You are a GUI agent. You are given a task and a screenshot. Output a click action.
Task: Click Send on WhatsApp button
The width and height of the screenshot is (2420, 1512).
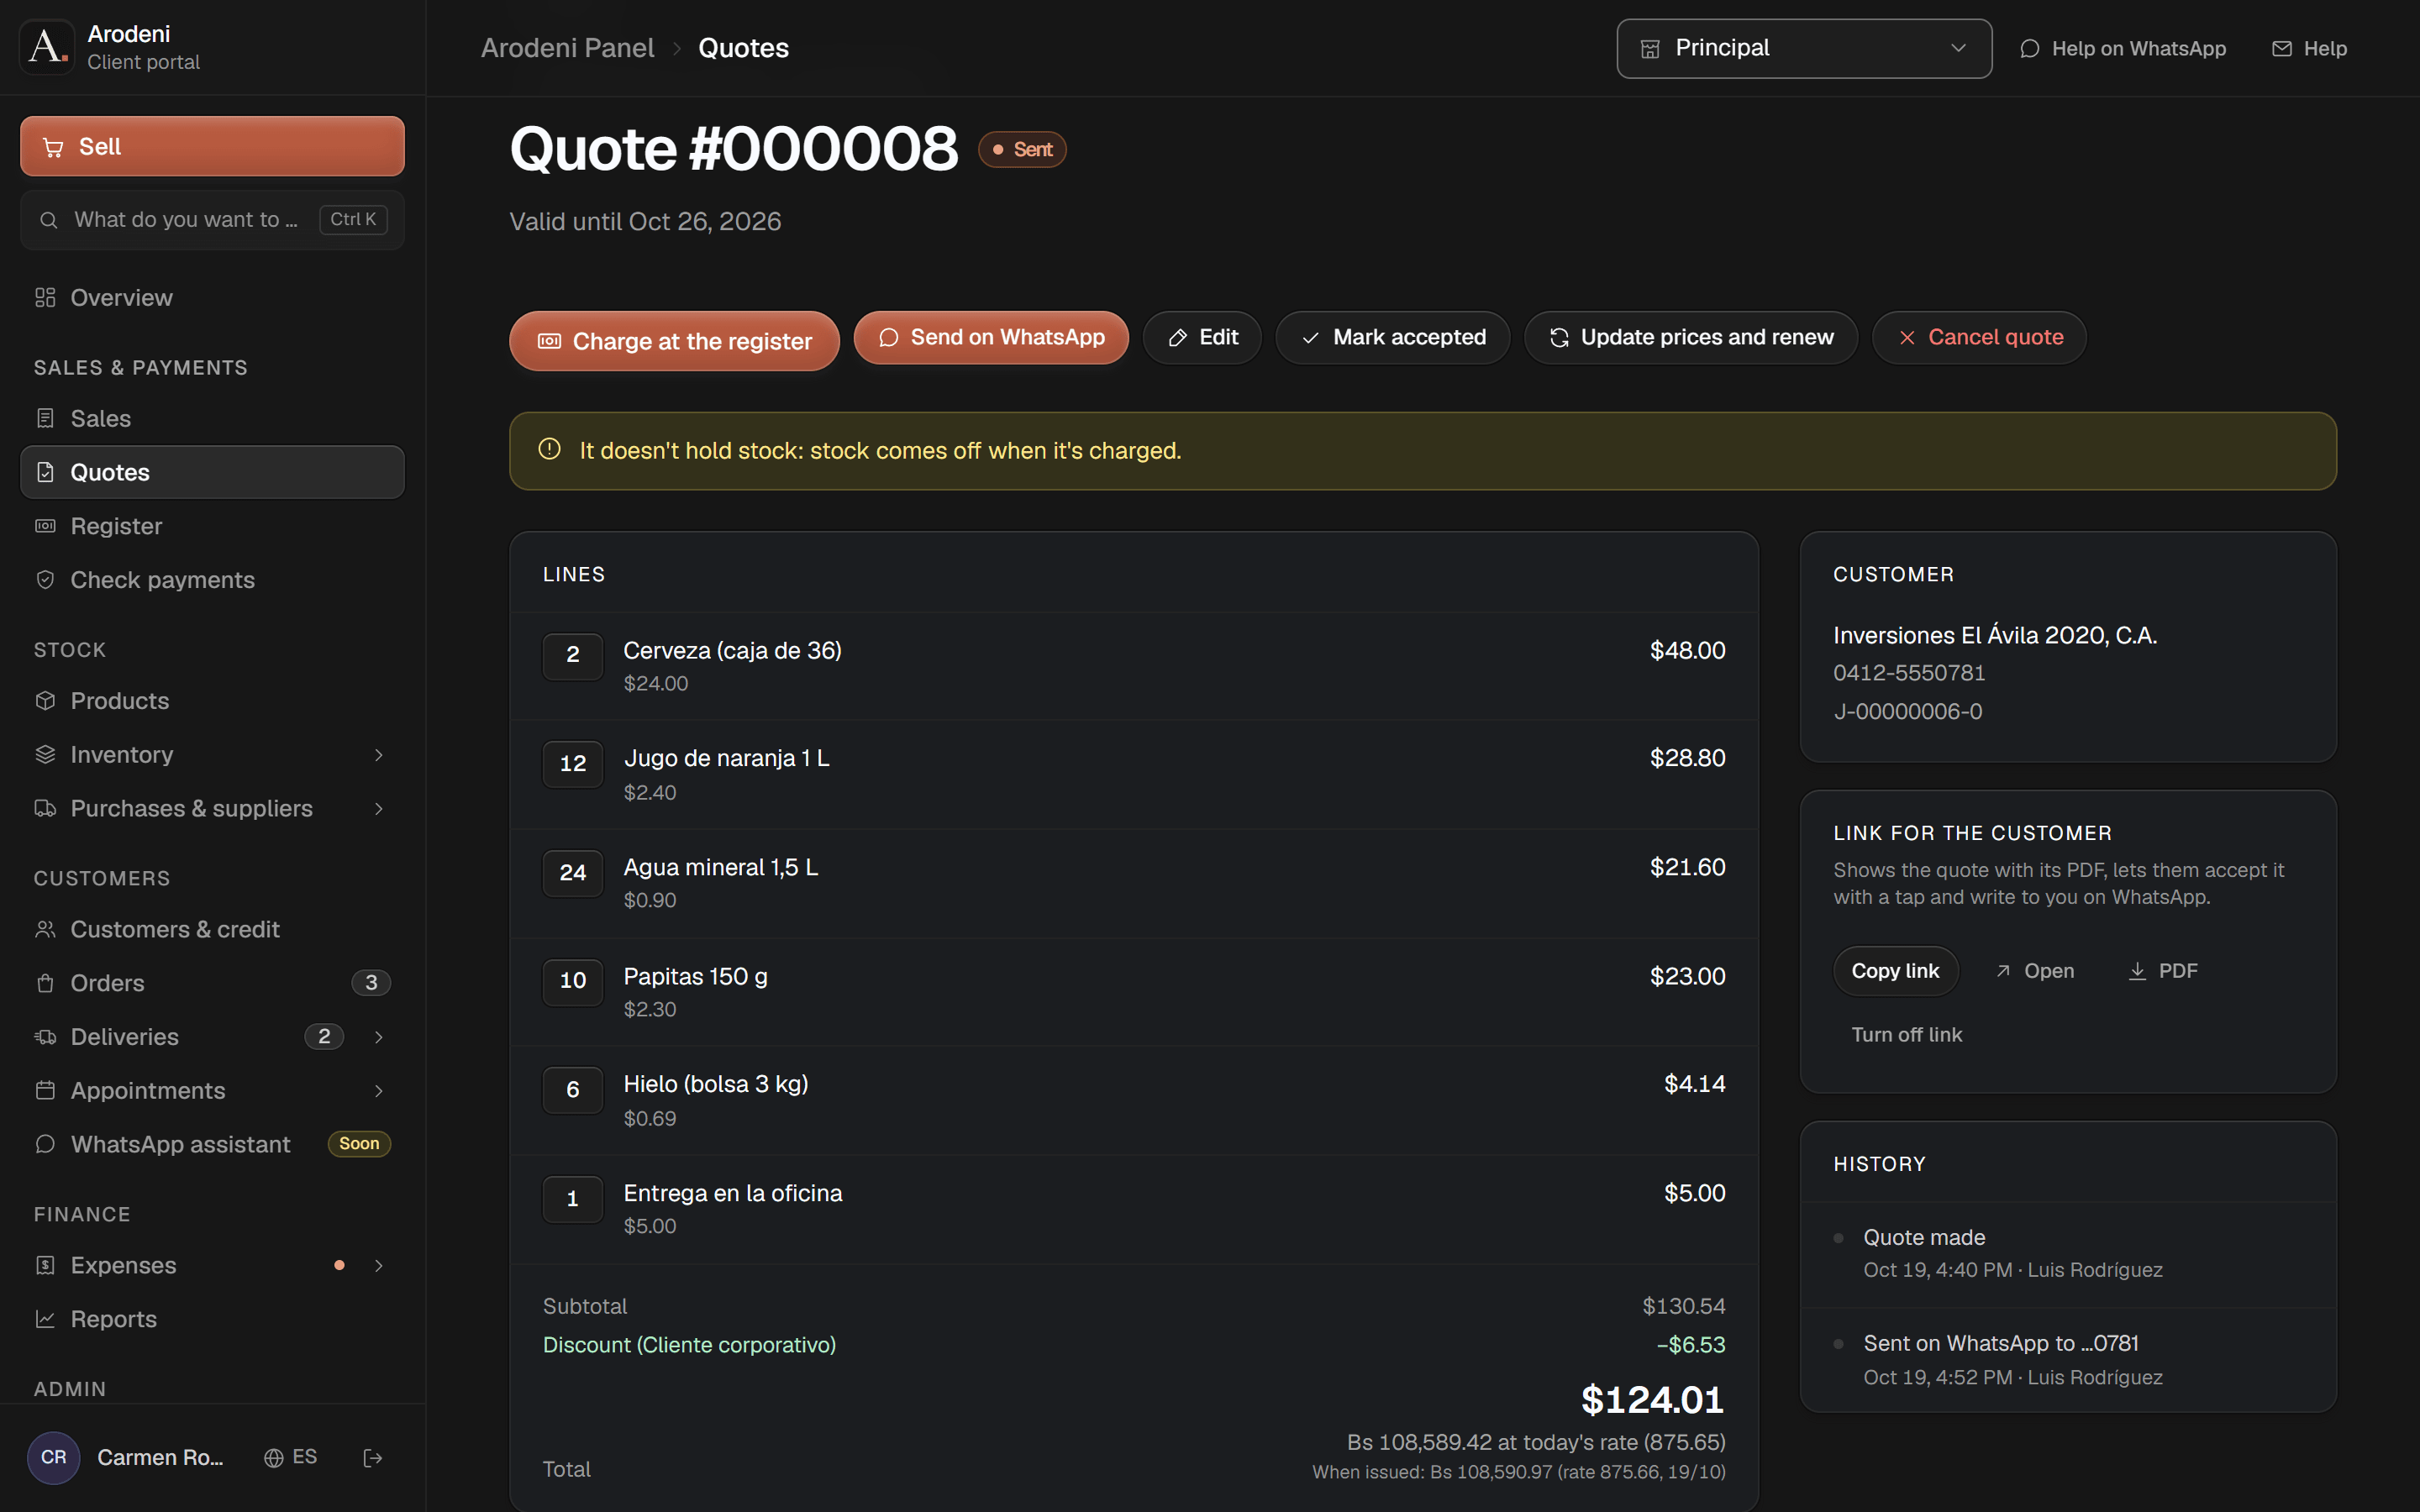[991, 337]
